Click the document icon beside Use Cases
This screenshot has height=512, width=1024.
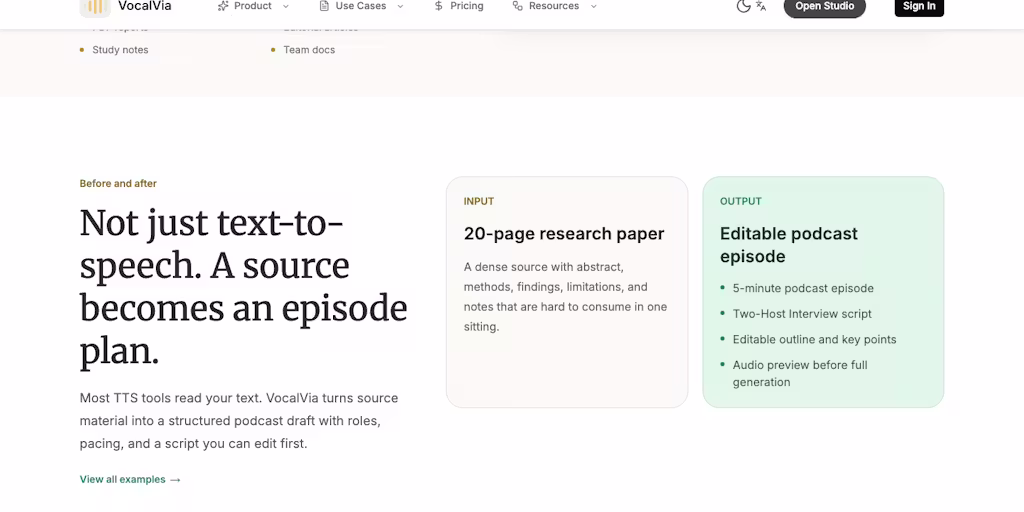(x=324, y=6)
